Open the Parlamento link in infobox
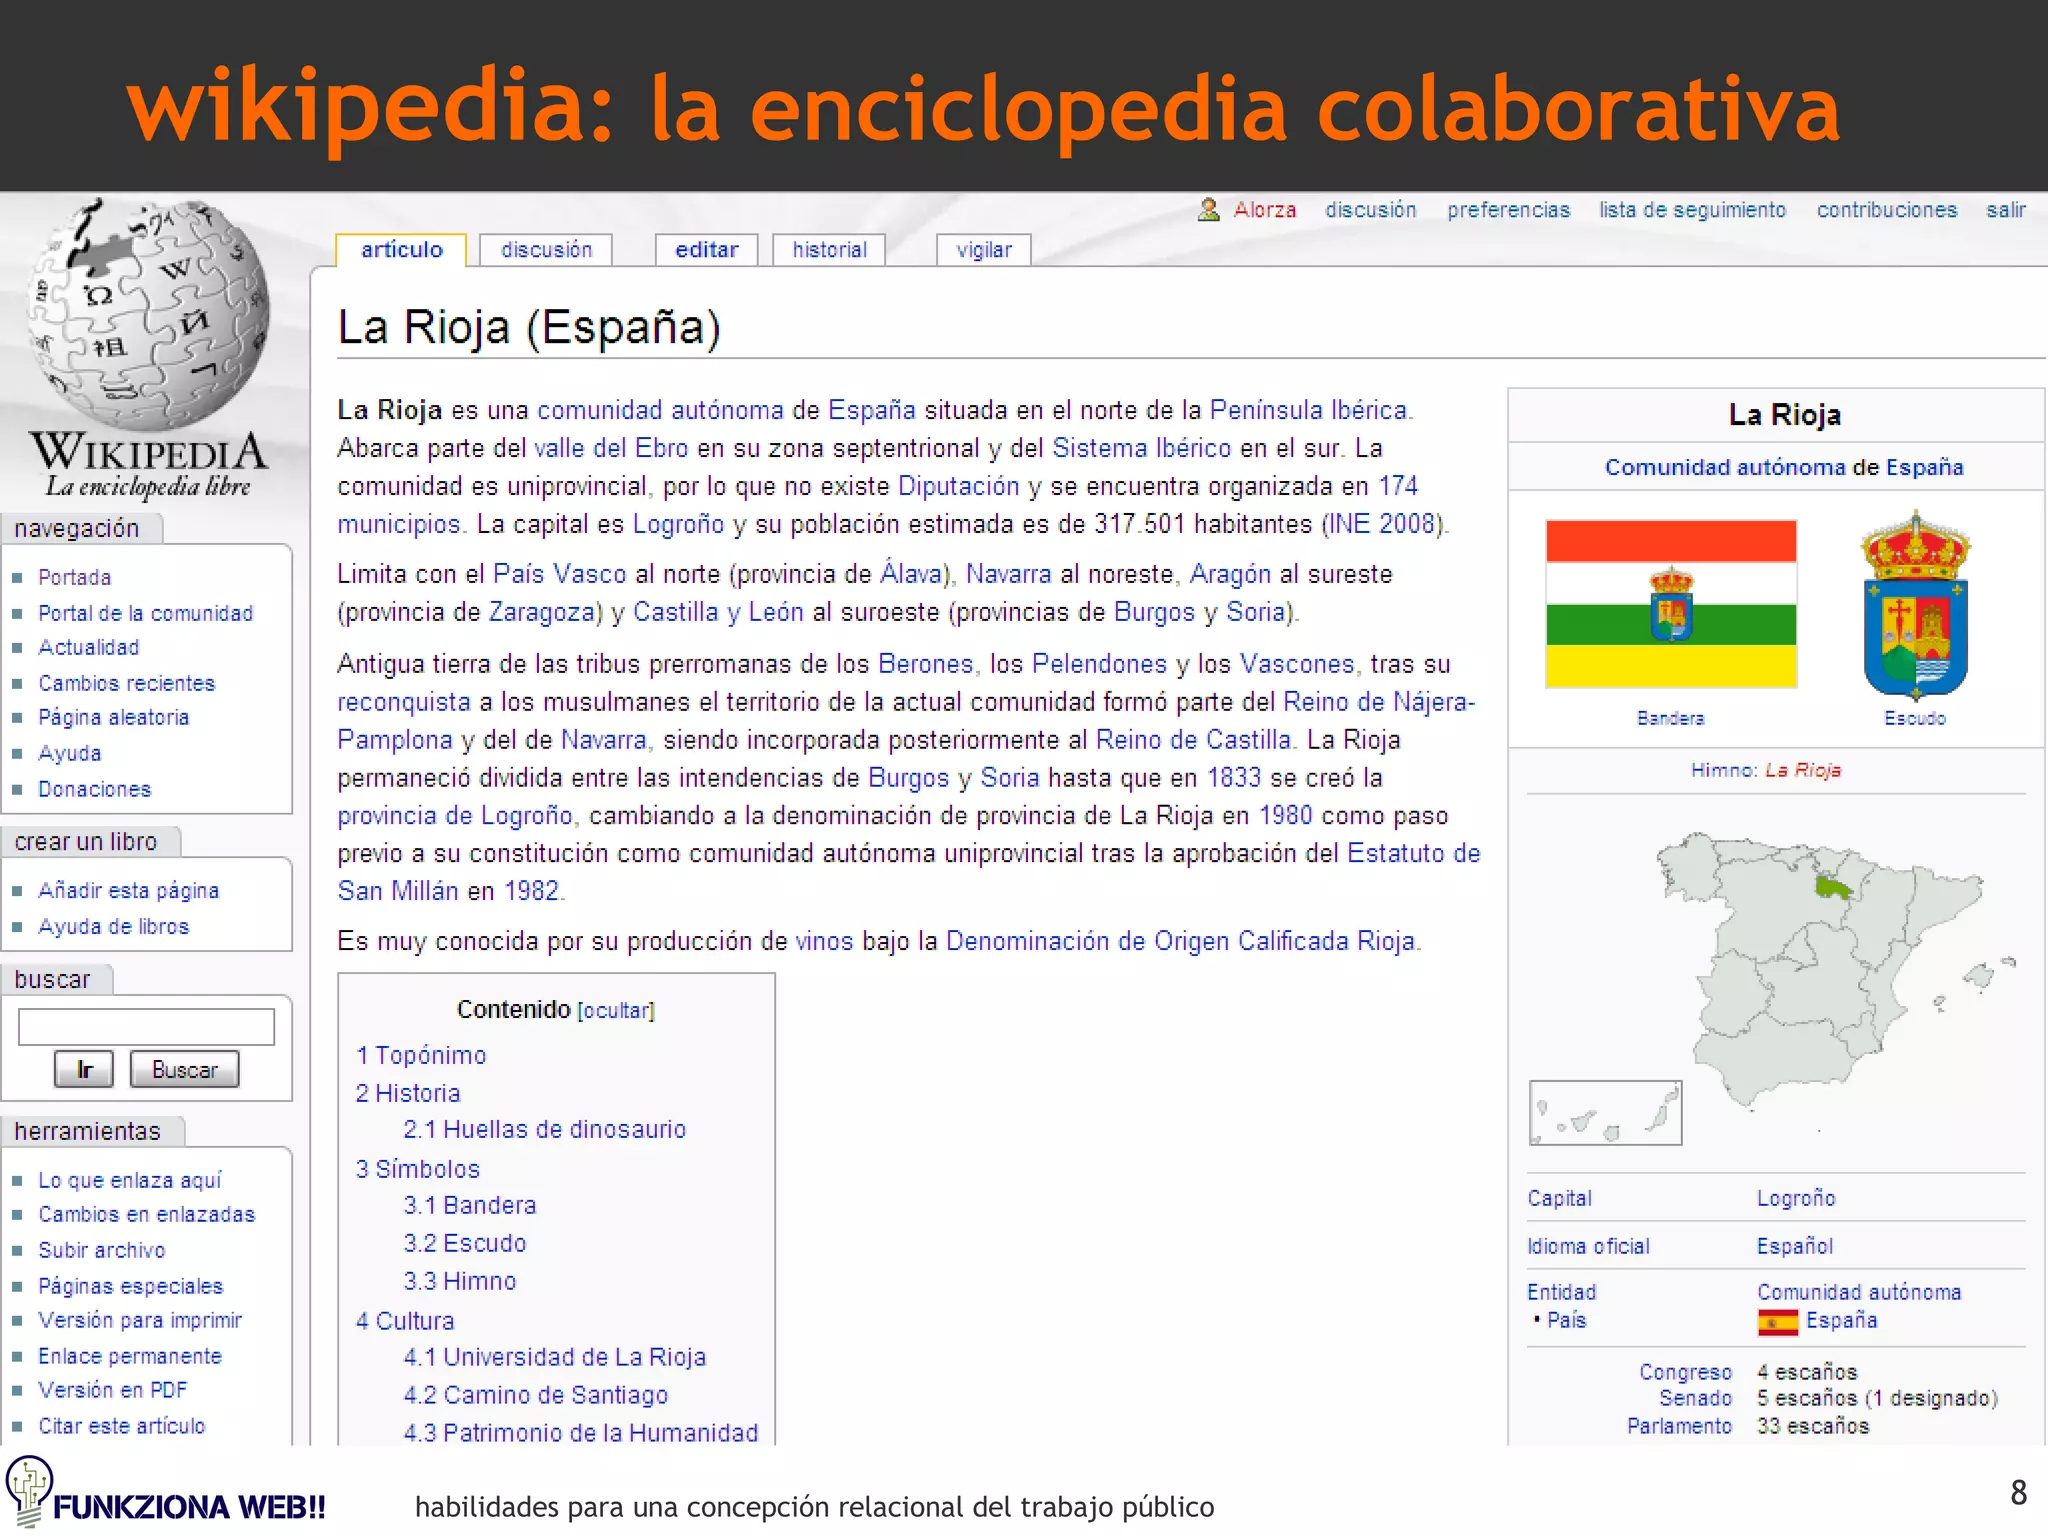This screenshot has height=1536, width=2048. pos(1679,1426)
